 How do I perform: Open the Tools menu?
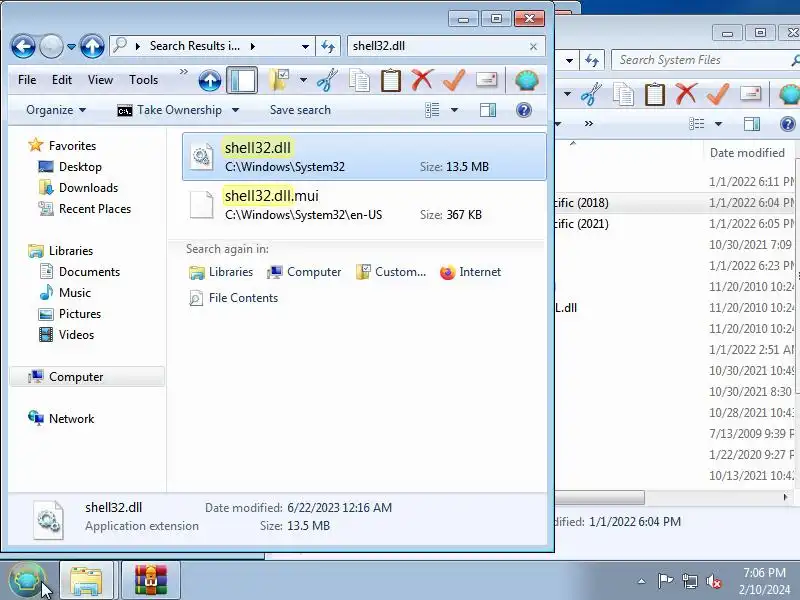(x=143, y=80)
